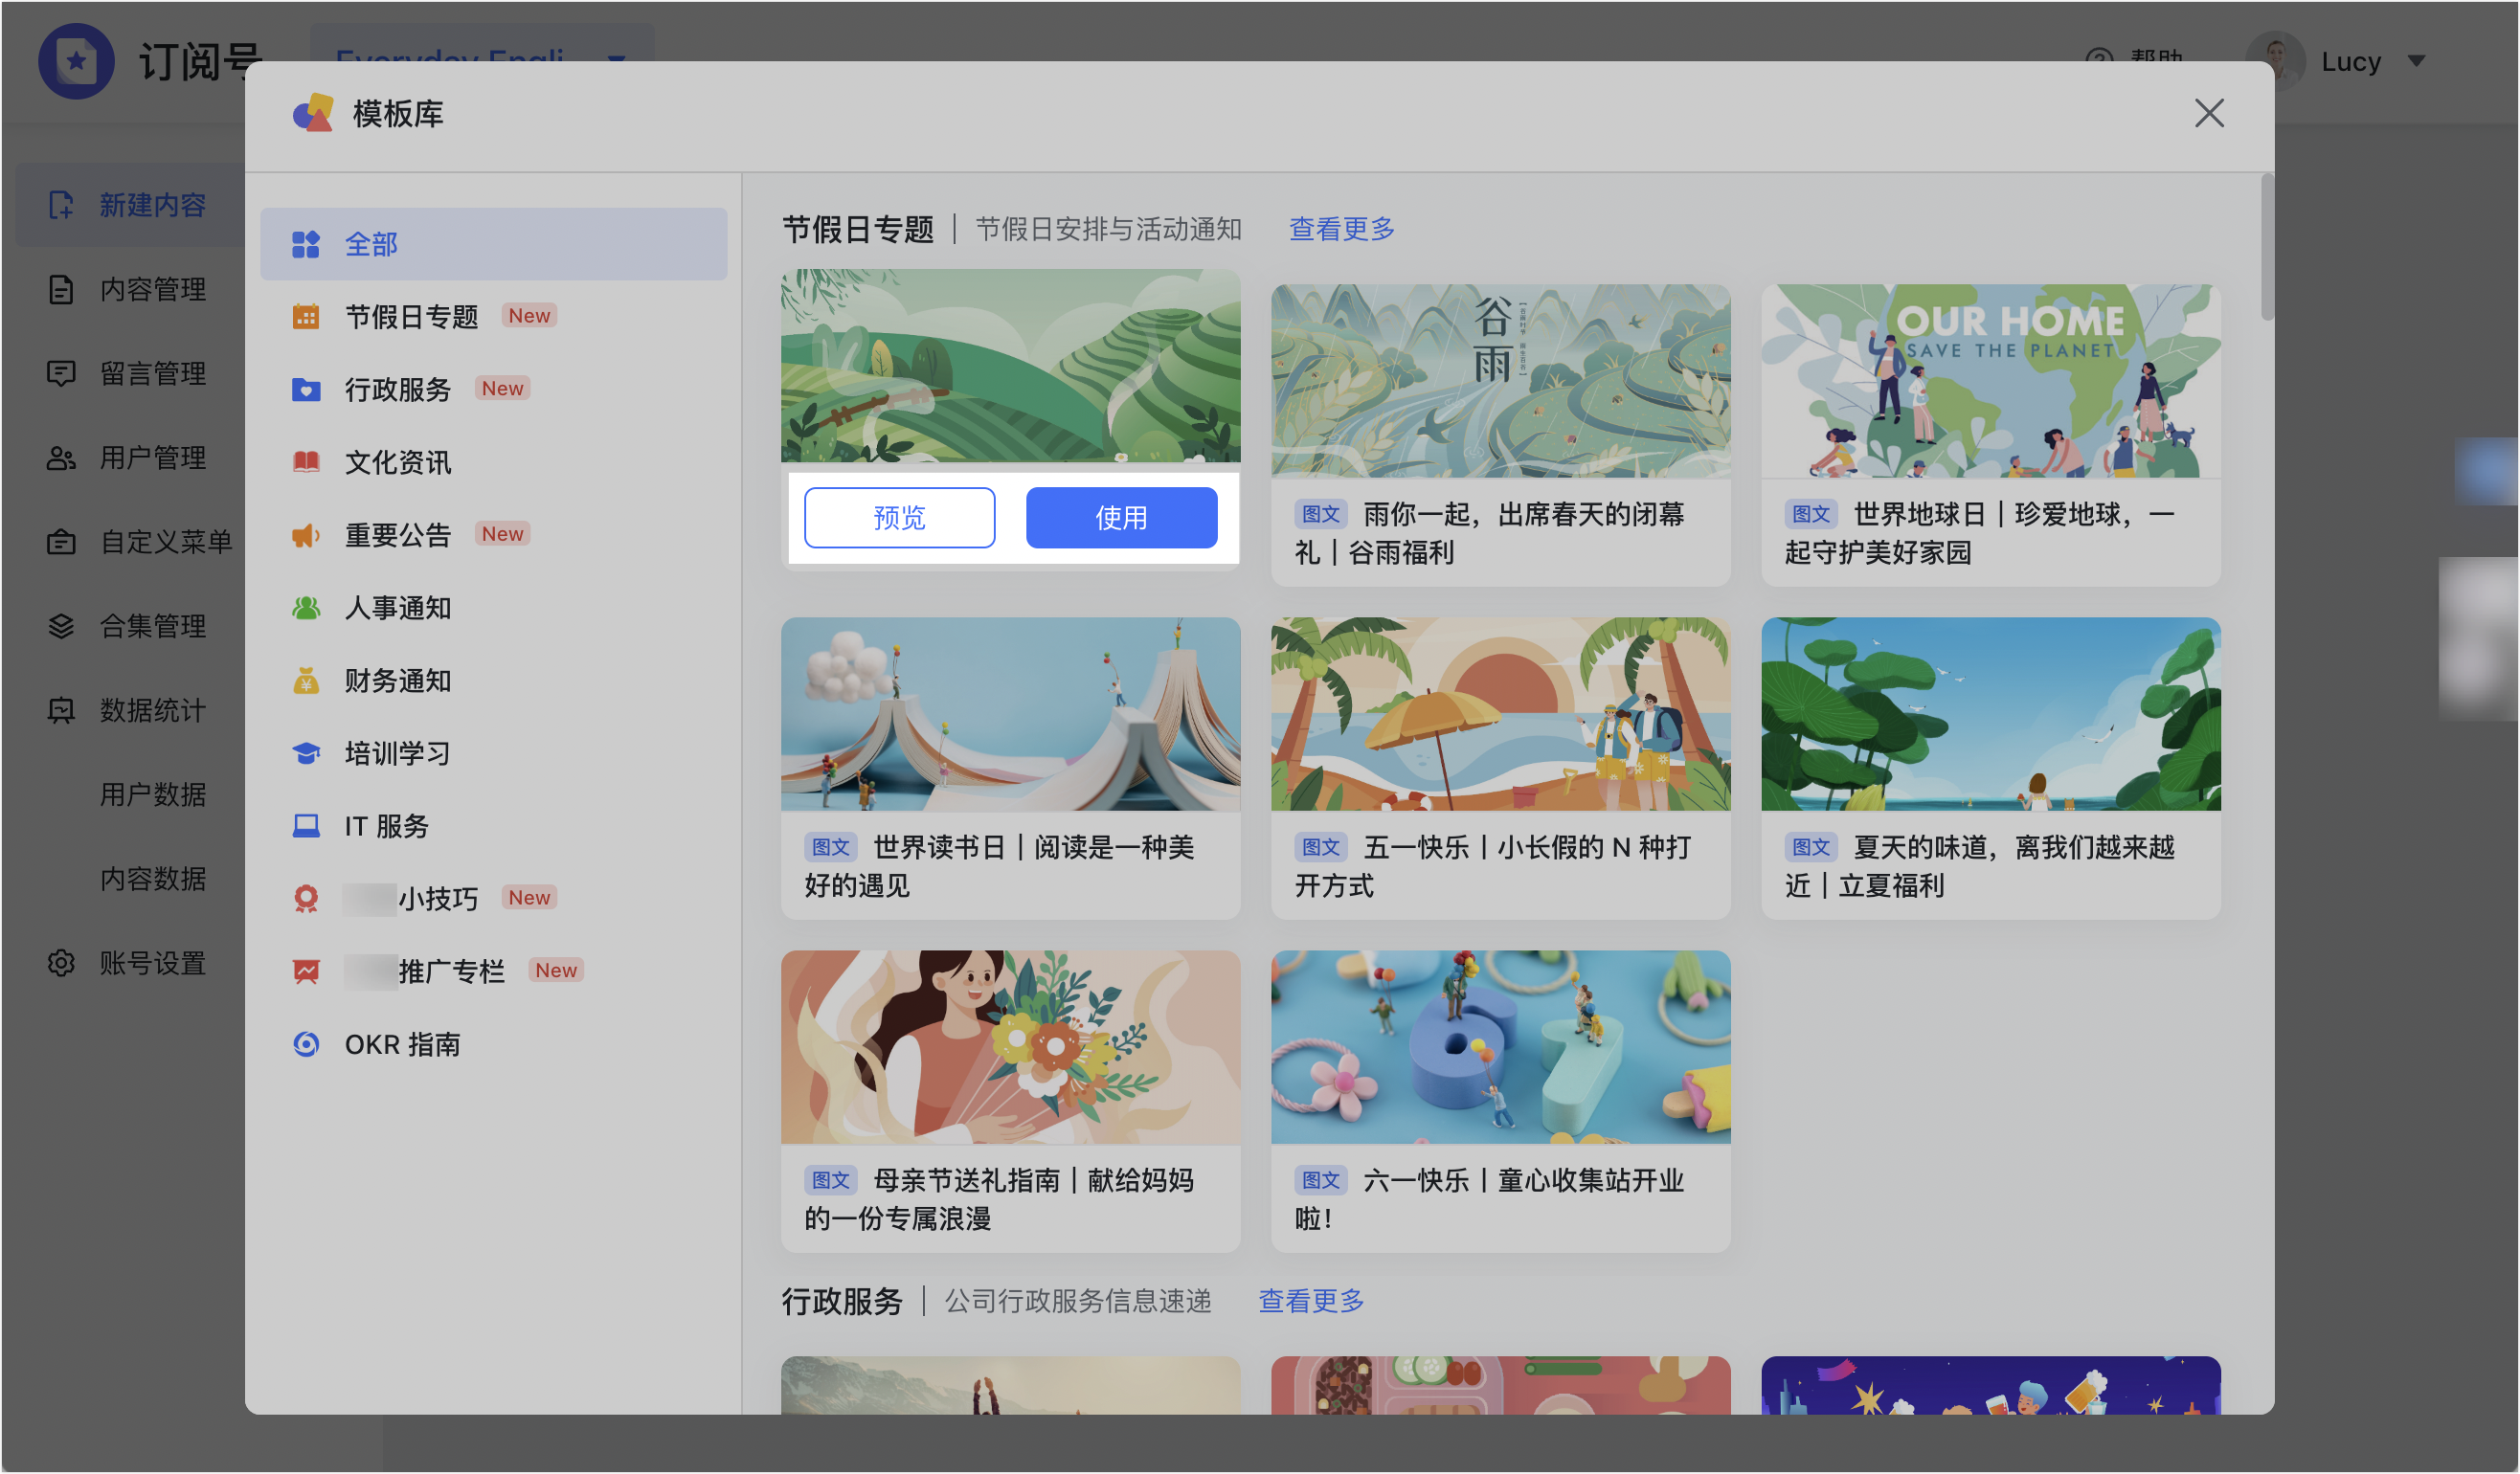
Task: Select 行政服务 category label
Action: tap(398, 389)
